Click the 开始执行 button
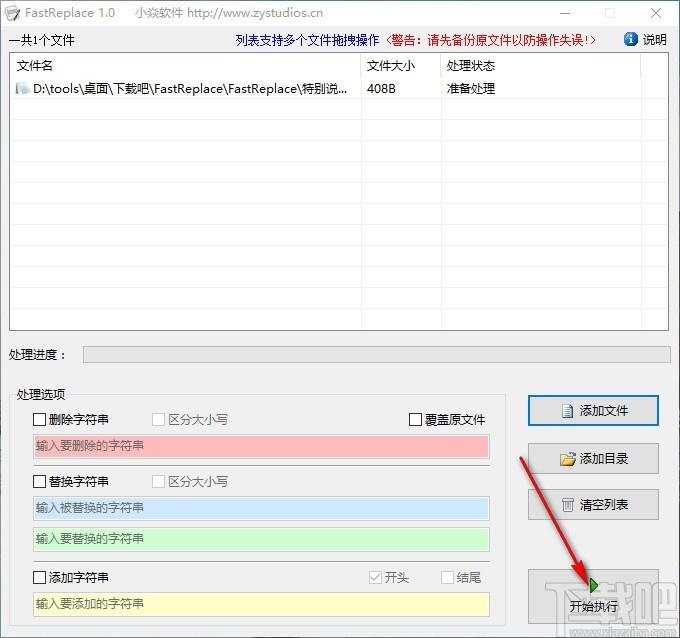This screenshot has height=638, width=680. 593,597
